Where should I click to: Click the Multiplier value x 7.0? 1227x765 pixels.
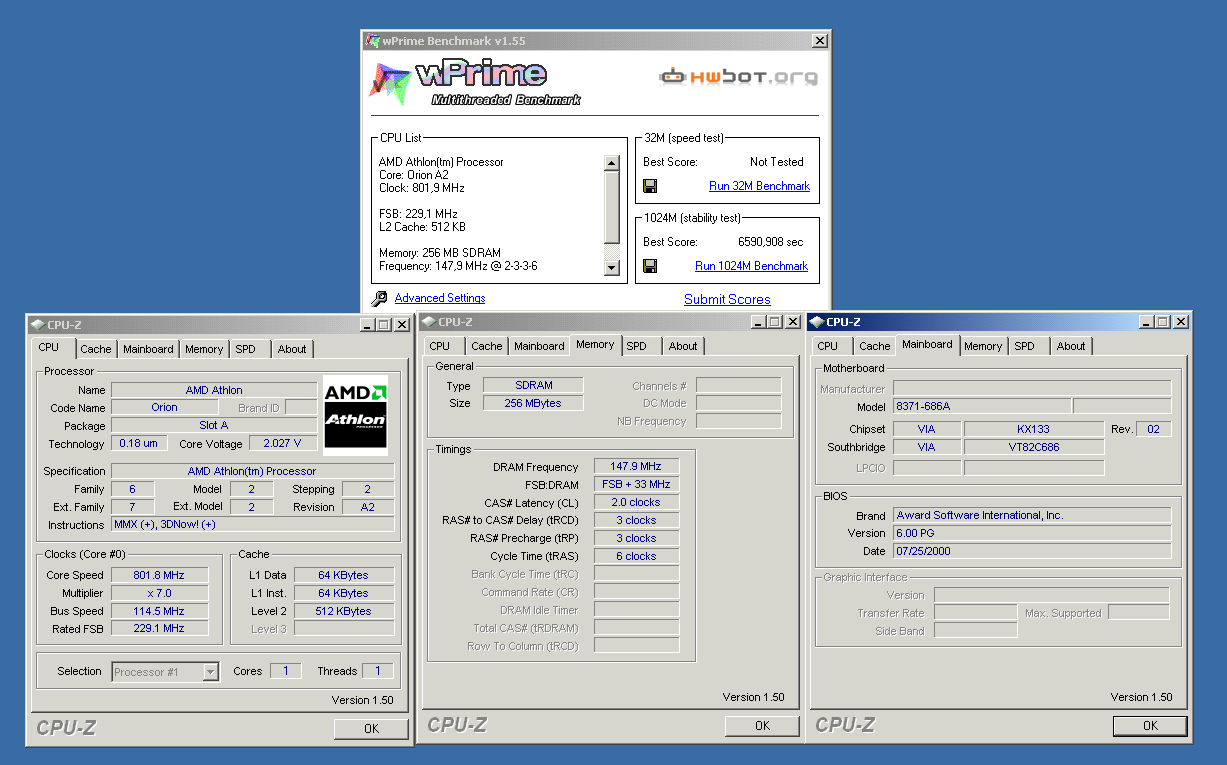[x=159, y=593]
